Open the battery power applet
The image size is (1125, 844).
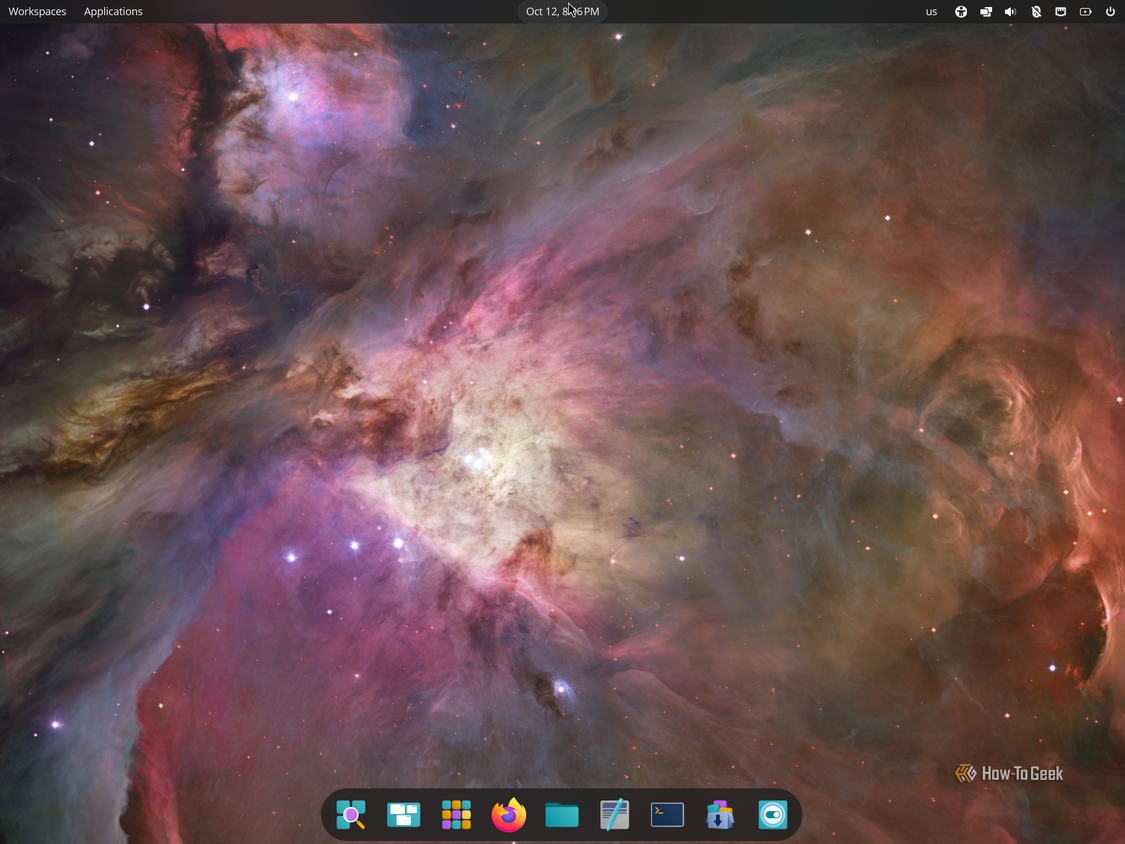click(x=1086, y=11)
